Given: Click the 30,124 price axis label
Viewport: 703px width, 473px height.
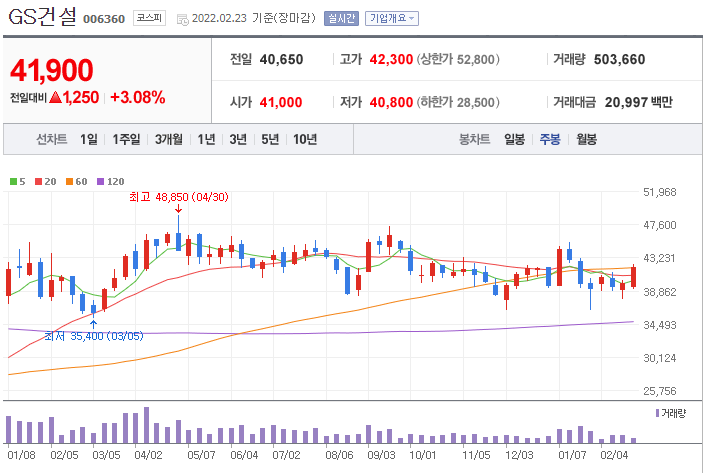Looking at the screenshot, I should (660, 358).
